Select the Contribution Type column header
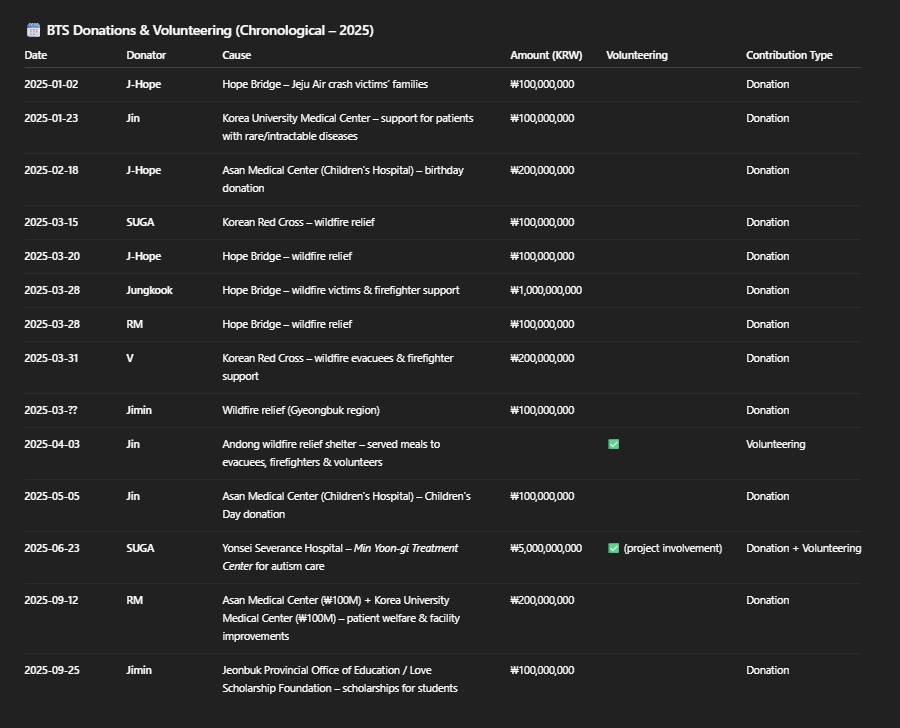The height and width of the screenshot is (728, 900). [x=789, y=55]
